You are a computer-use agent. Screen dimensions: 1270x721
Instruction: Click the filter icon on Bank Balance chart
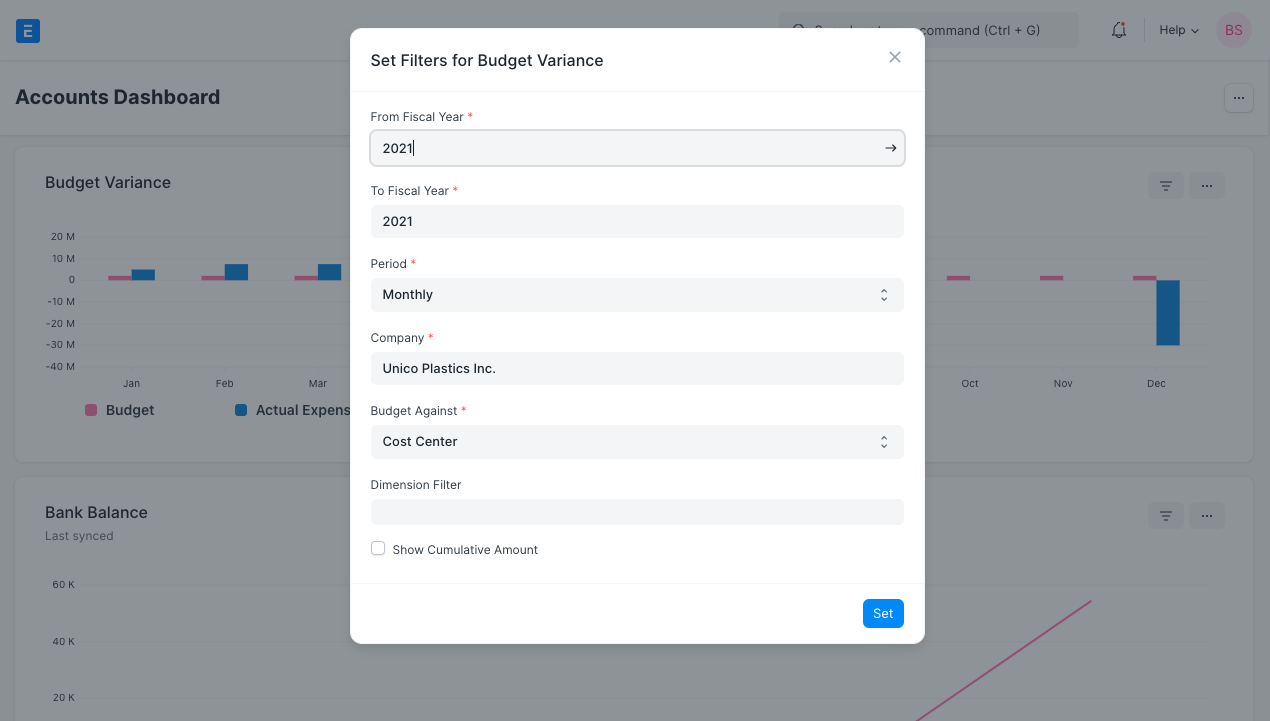coord(1165,515)
